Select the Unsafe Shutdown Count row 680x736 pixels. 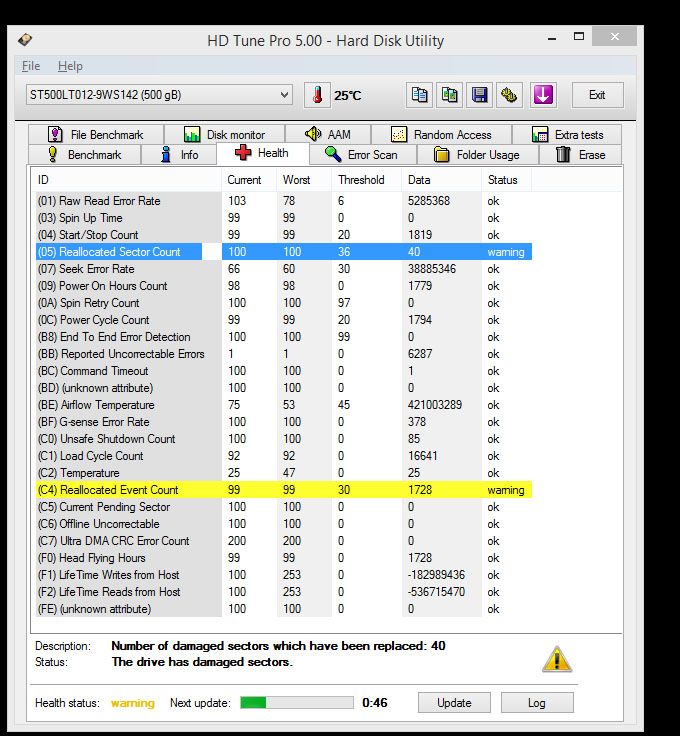click(x=283, y=439)
